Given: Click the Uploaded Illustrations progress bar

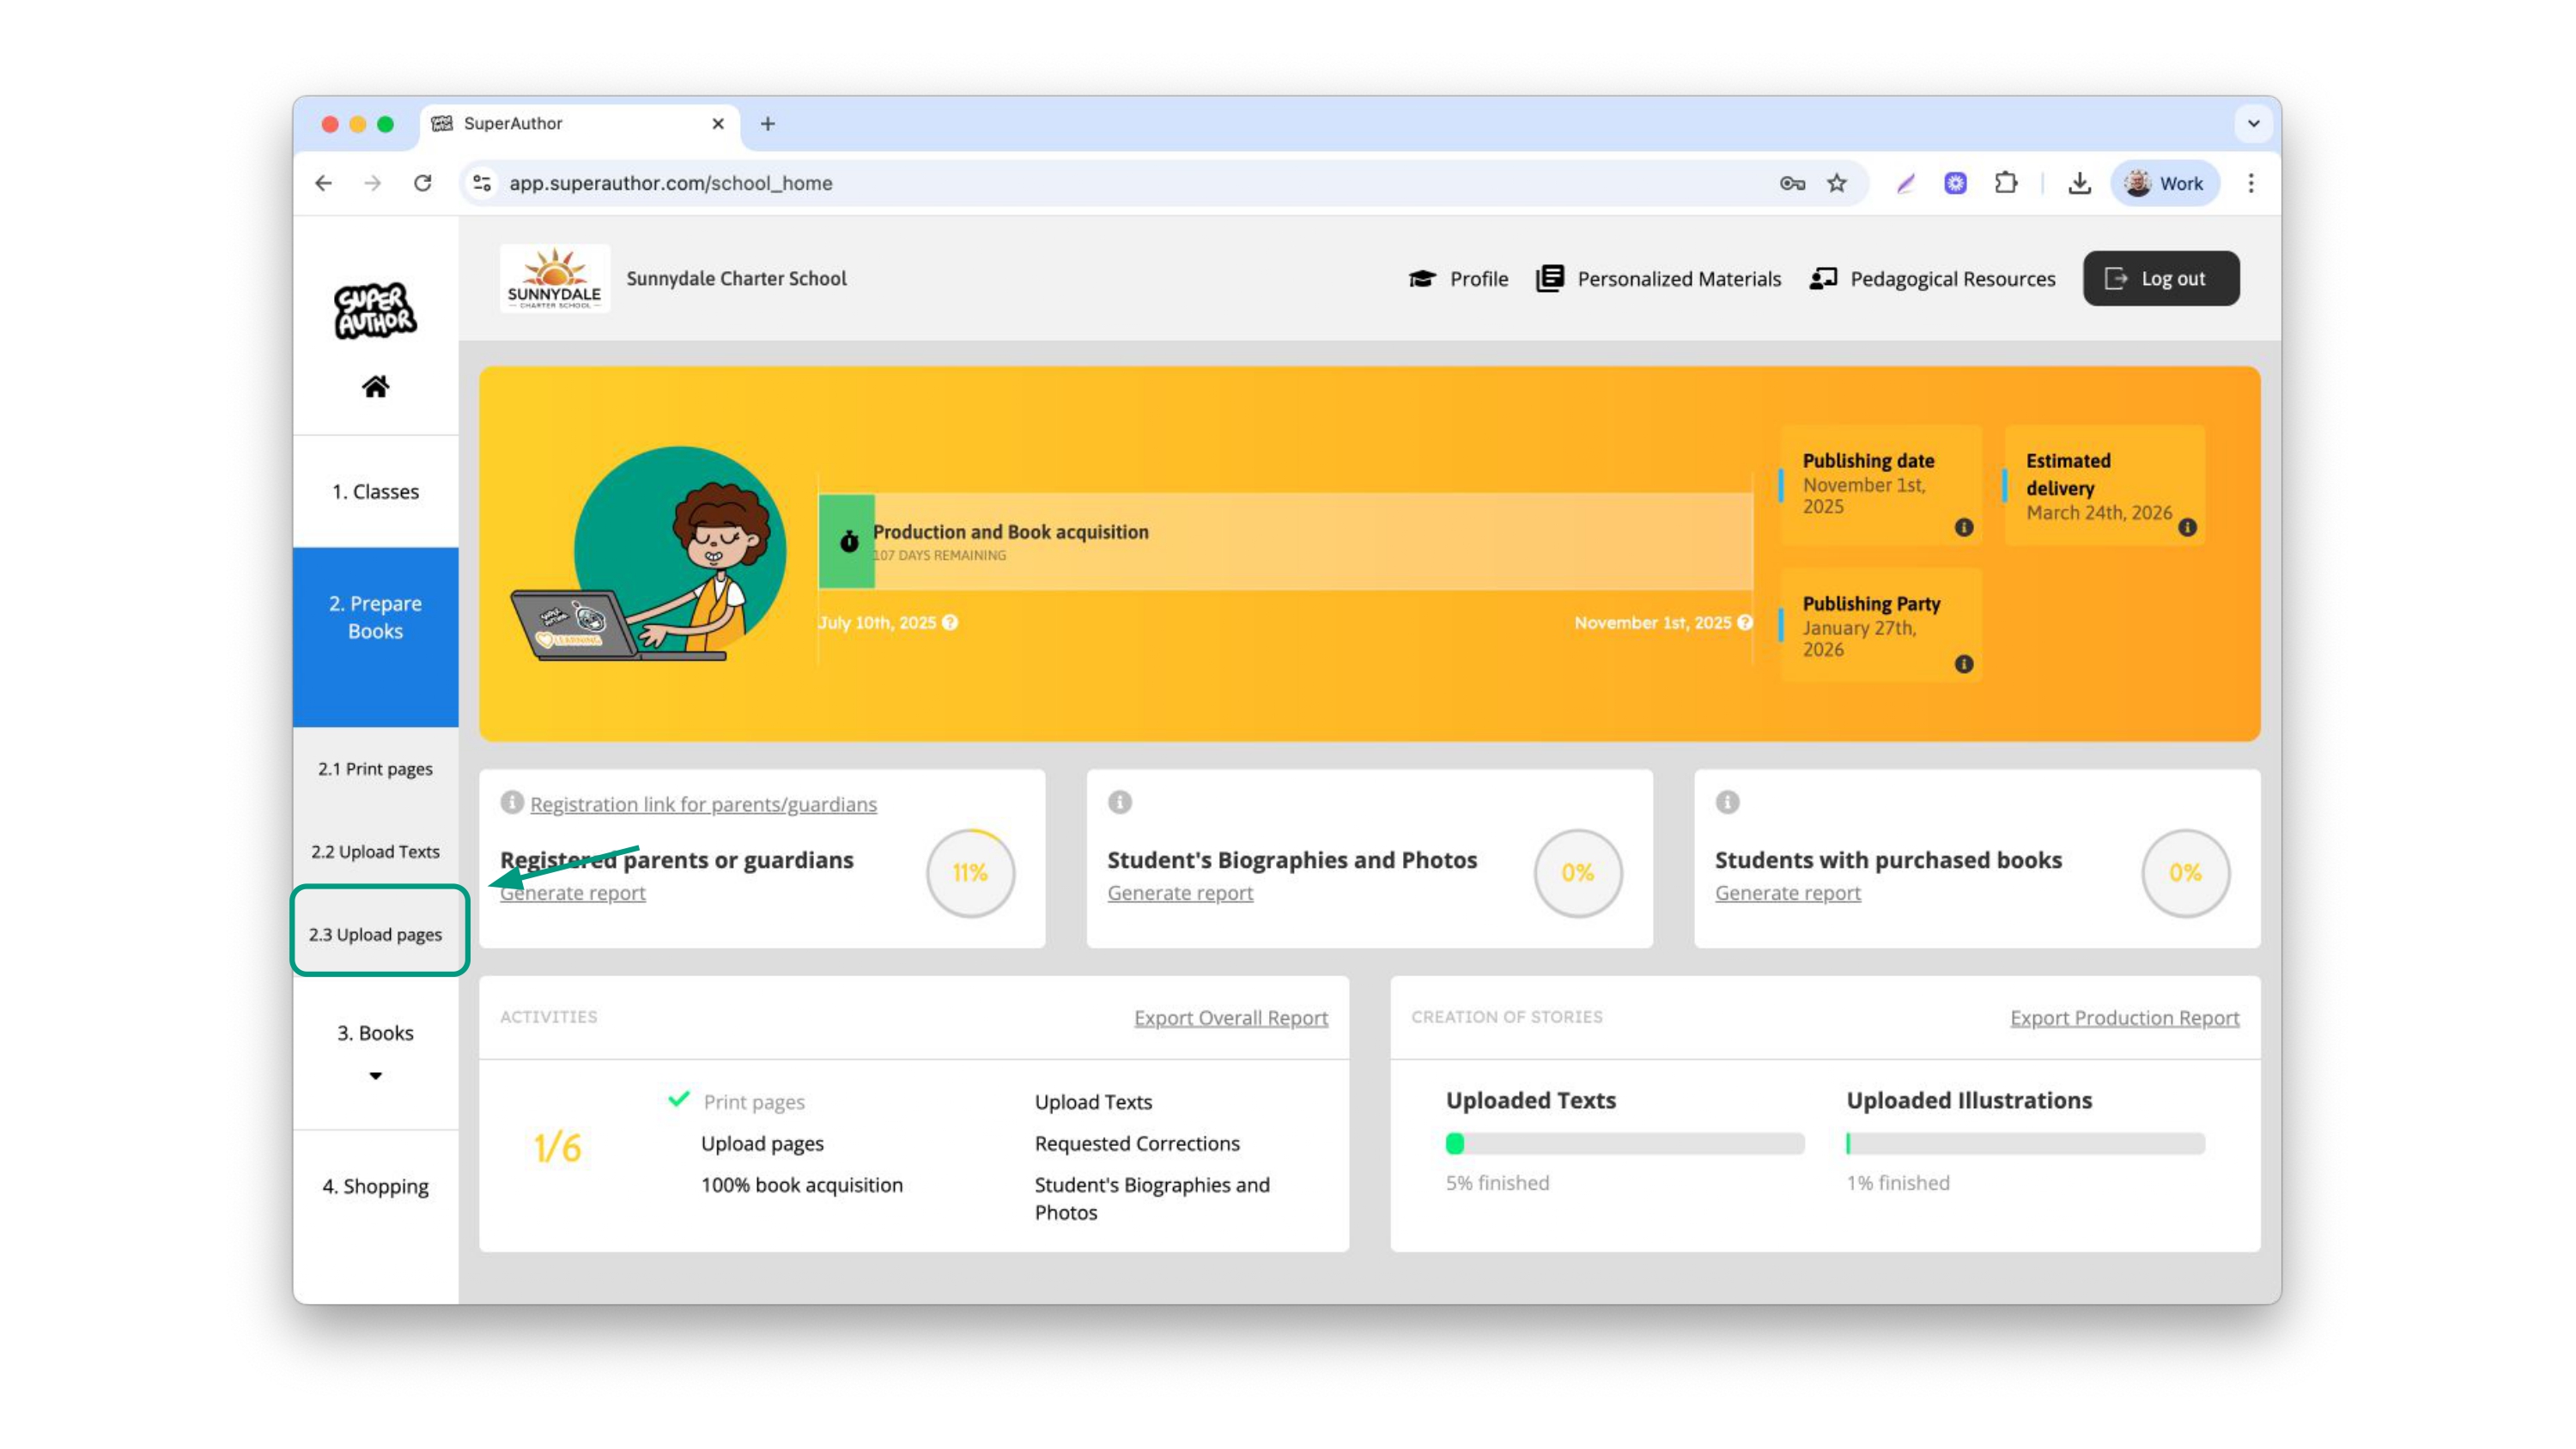Looking at the screenshot, I should click(2025, 1143).
